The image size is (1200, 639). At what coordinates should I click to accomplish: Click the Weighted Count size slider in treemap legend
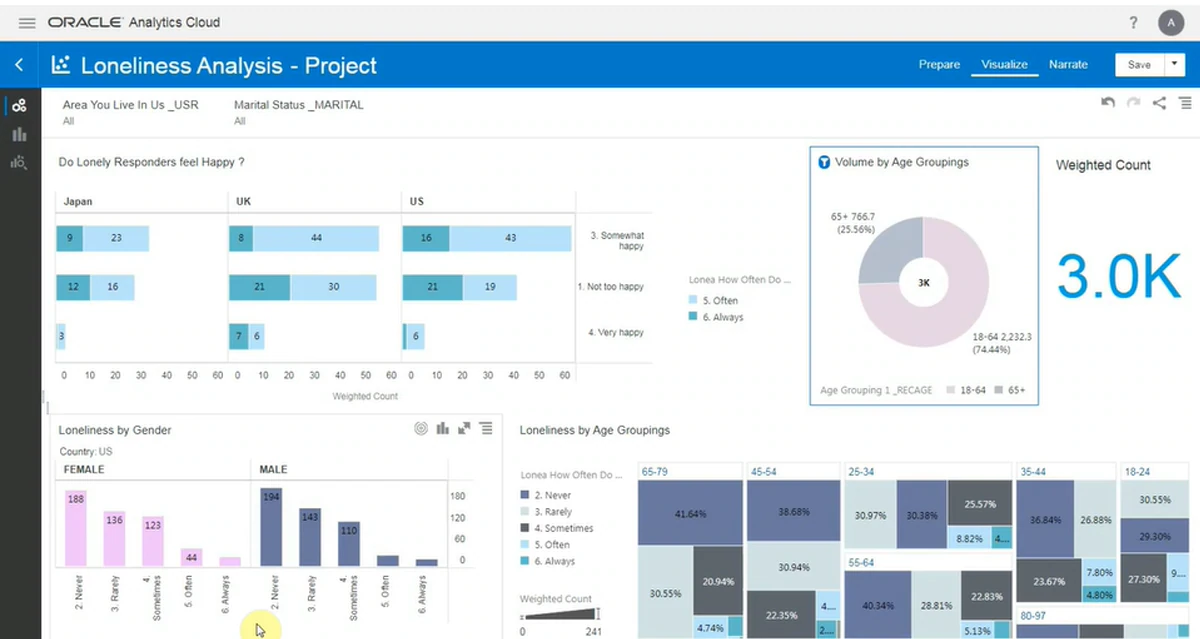pos(558,615)
